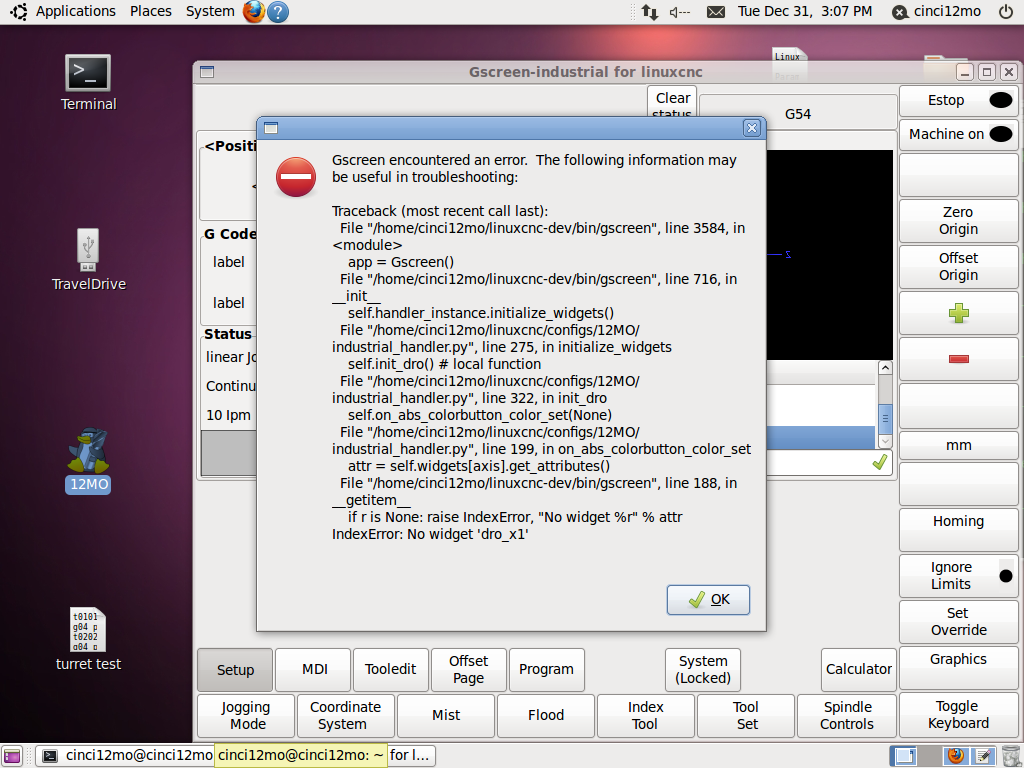The width and height of the screenshot is (1024, 768).
Task: Open the TravelDrive USB desktop icon
Action: pos(88,259)
